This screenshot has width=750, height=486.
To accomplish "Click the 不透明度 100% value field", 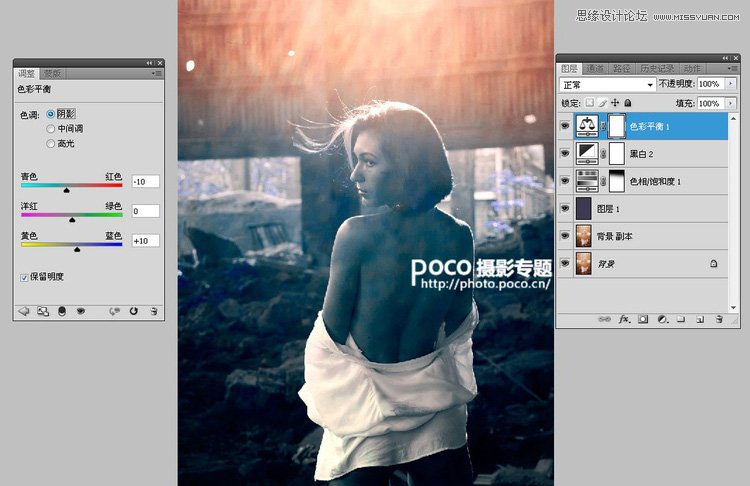I will click(x=711, y=84).
